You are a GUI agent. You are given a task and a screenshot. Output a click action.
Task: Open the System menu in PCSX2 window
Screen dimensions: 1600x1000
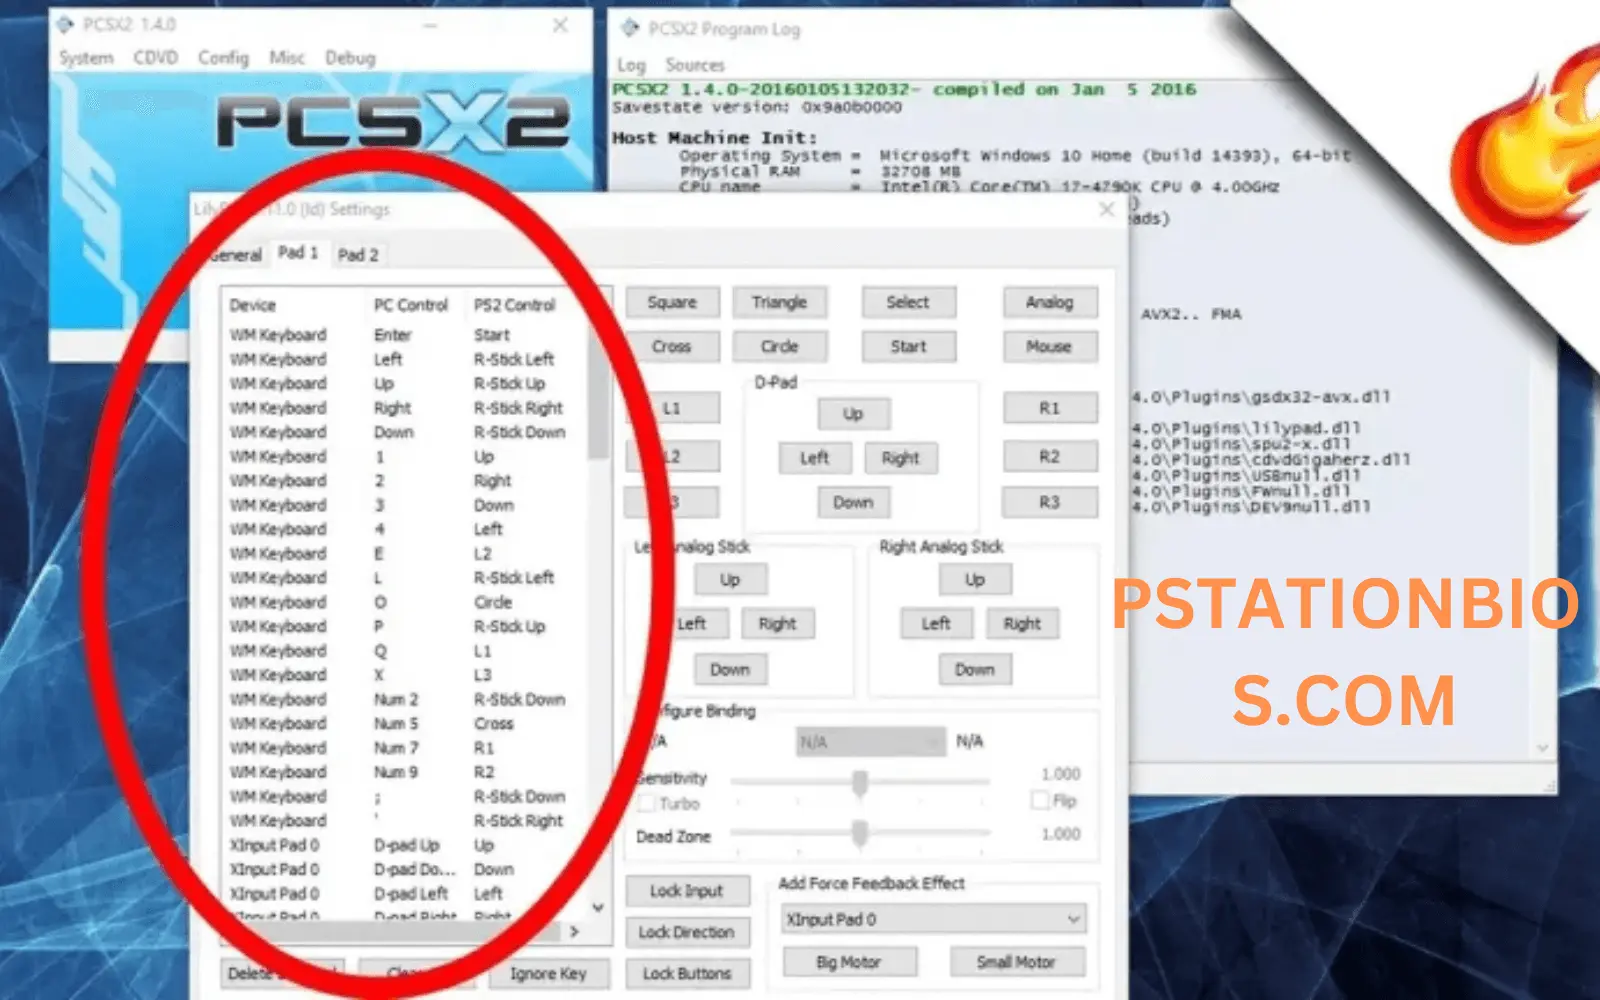click(86, 58)
